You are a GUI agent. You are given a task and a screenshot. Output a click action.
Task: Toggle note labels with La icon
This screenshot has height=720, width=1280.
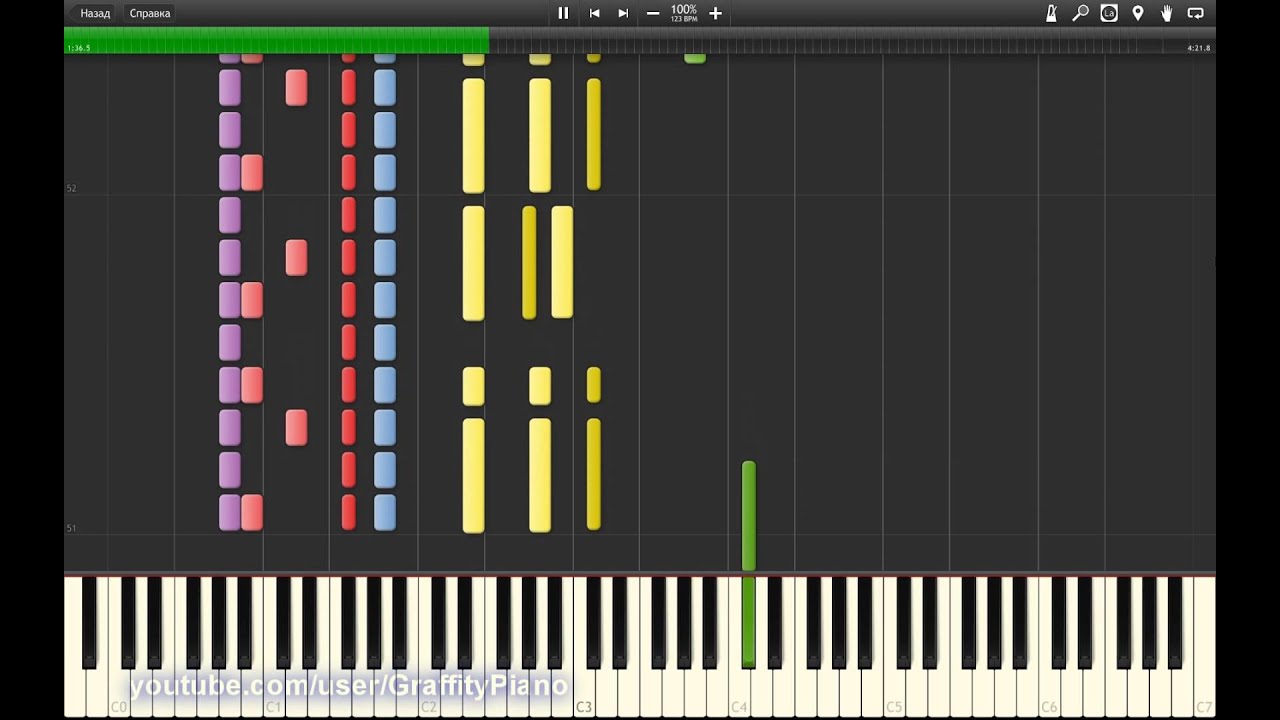click(1109, 13)
